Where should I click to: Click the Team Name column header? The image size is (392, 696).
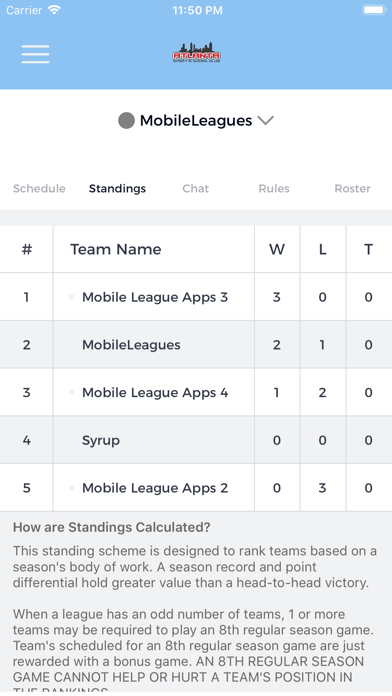point(115,249)
